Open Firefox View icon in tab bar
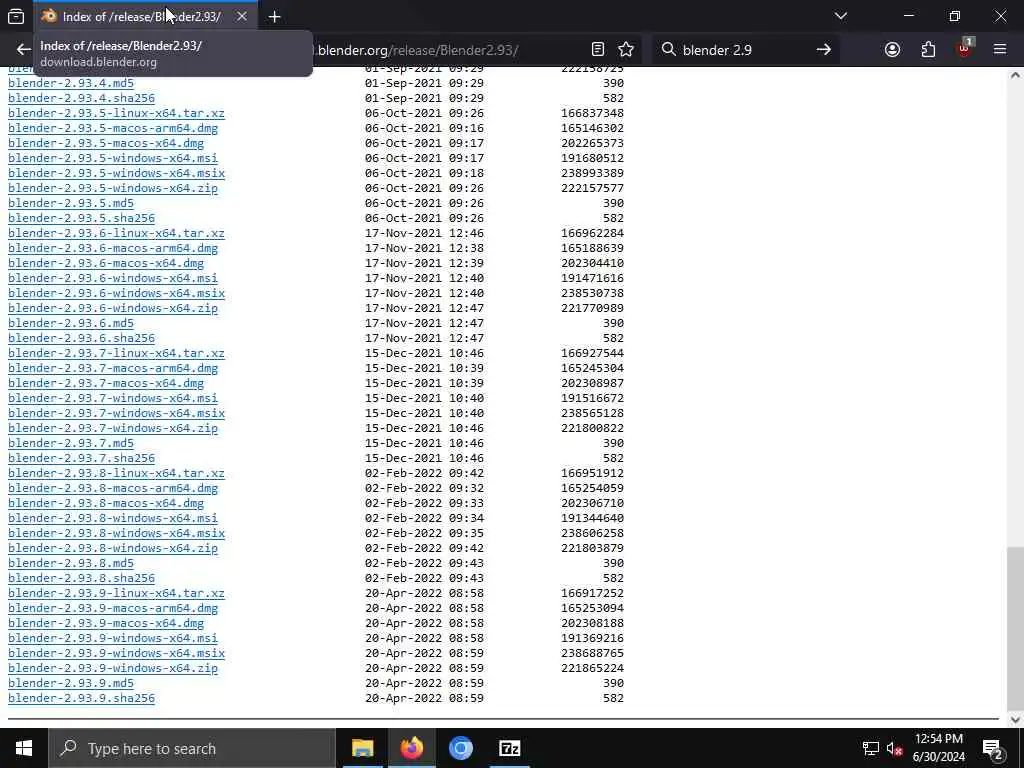 click(x=16, y=16)
